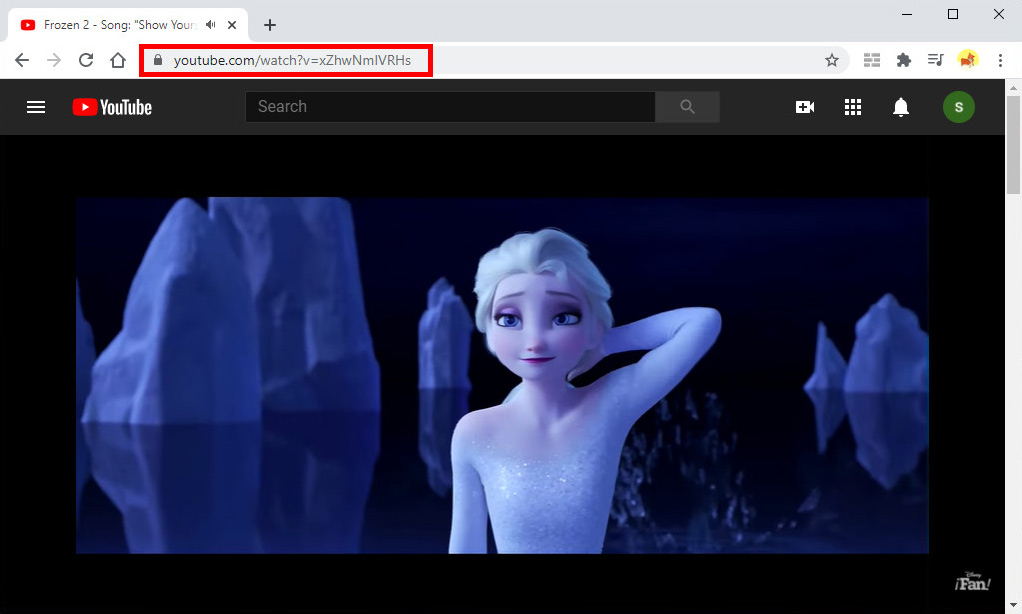Click the scrollbar down arrow
Viewport: 1022px width, 614px height.
1013,606
